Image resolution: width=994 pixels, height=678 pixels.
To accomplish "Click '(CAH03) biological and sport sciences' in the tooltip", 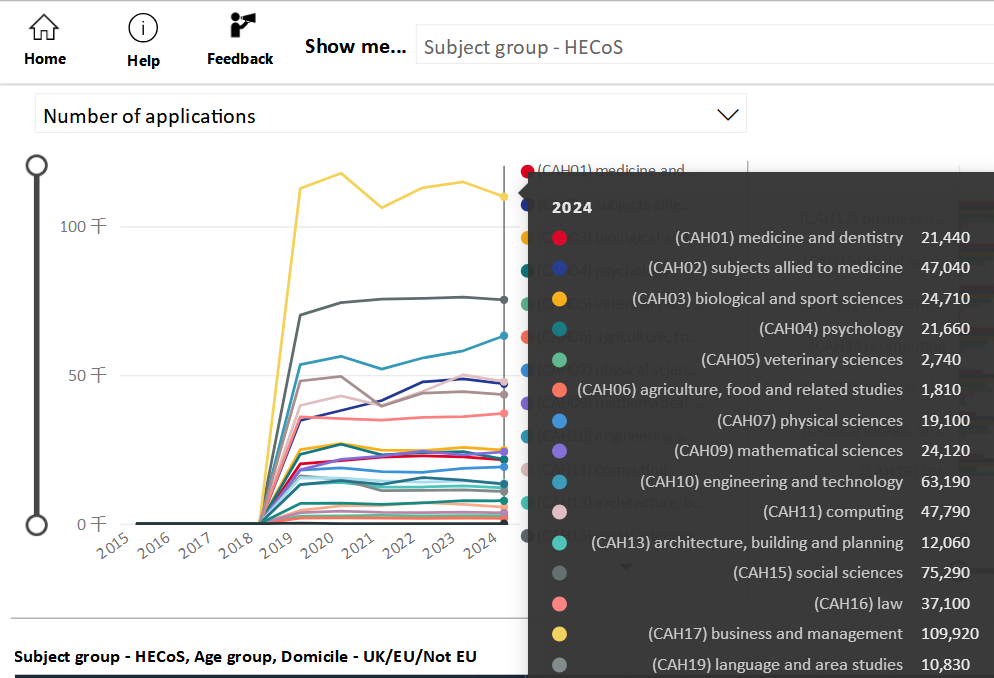I will pyautogui.click(x=767, y=298).
